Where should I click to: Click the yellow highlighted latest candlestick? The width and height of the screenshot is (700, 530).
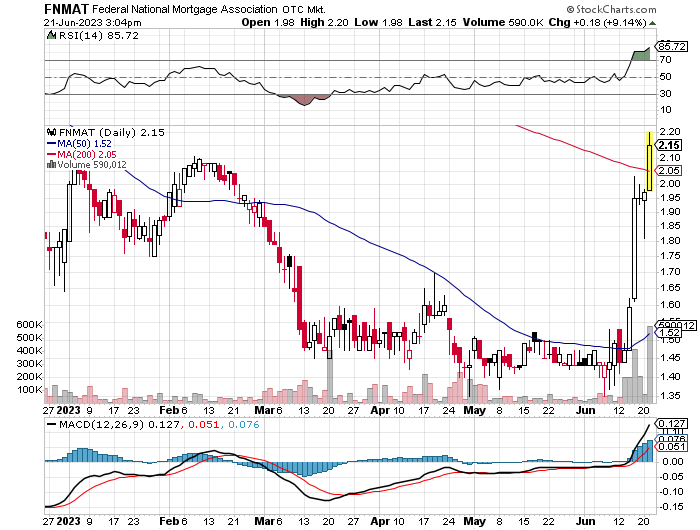(650, 162)
